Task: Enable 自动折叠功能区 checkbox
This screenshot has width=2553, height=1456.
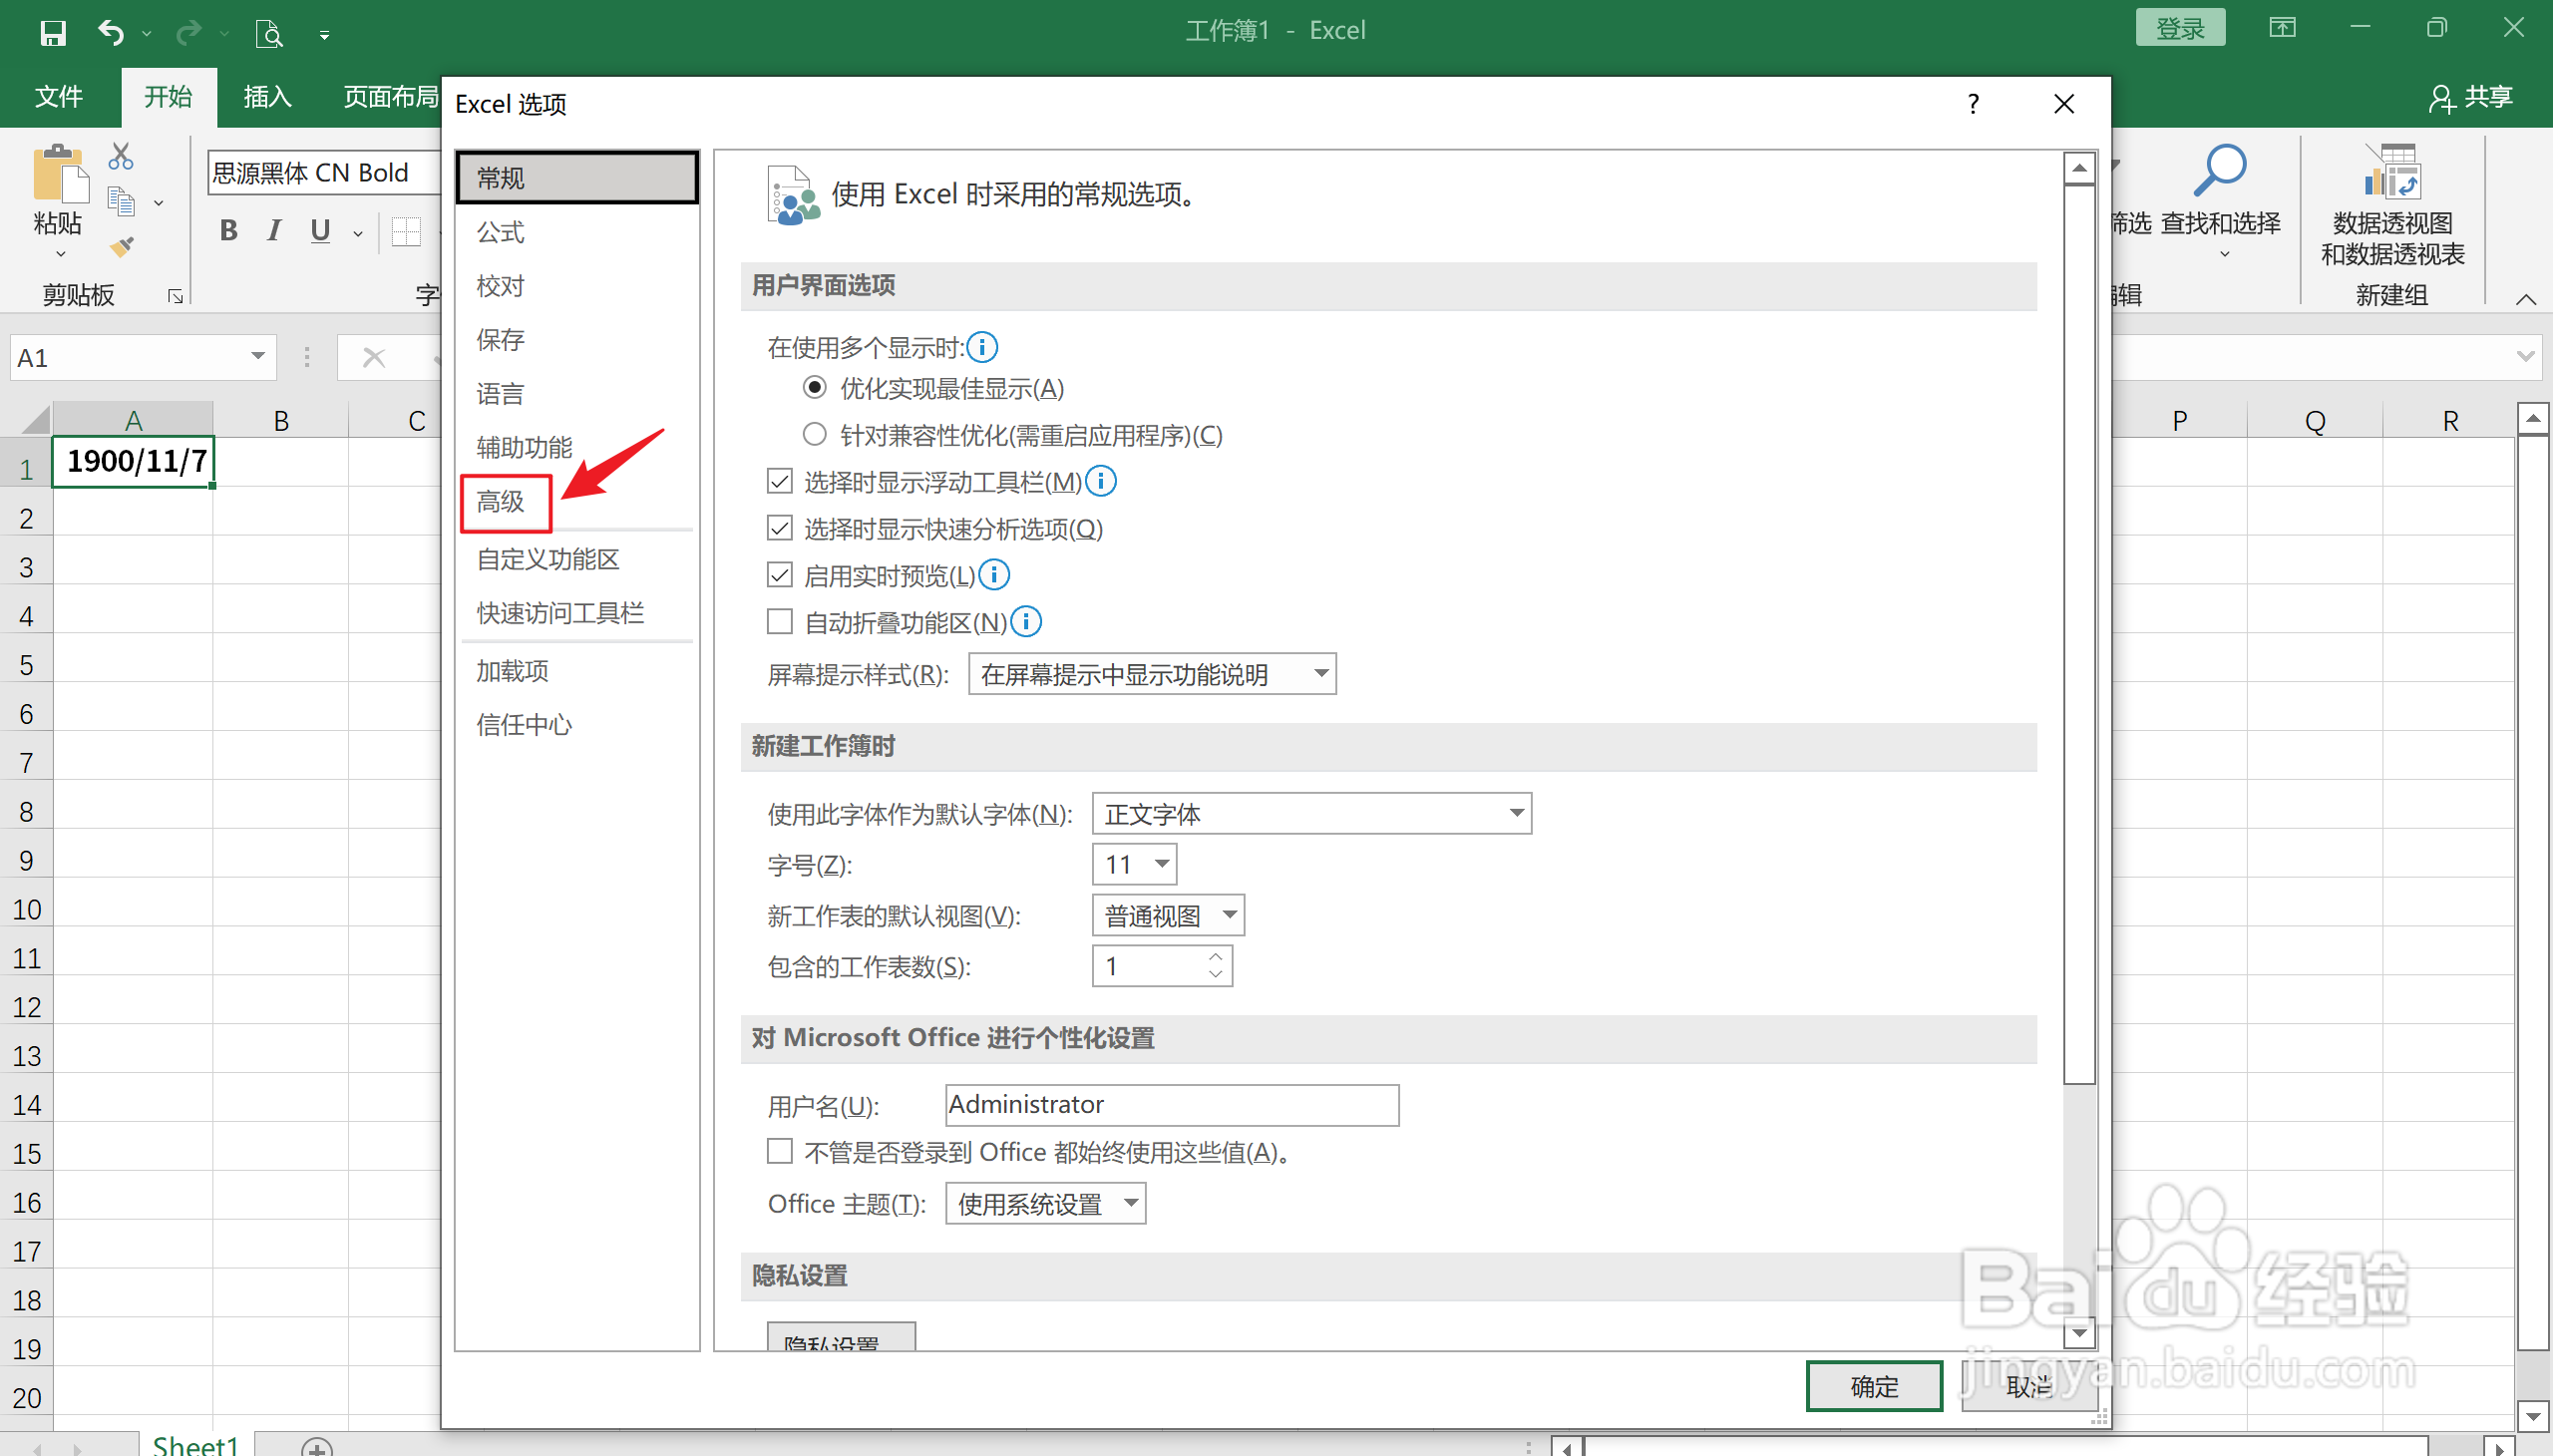Action: [780, 621]
